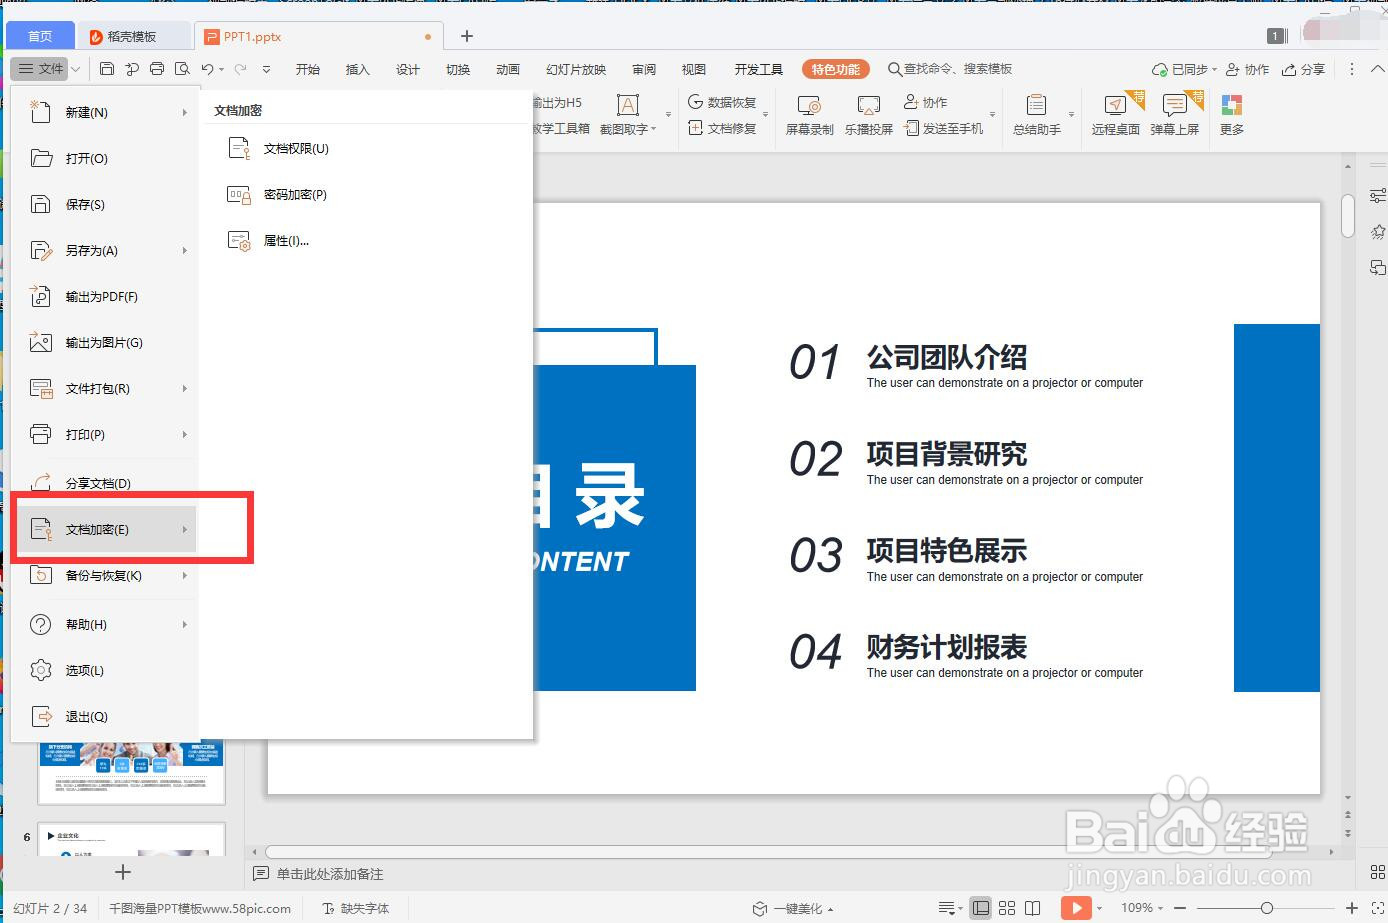Screen dimensions: 1388x923
Task: Choose 输出为PDF(F) menu entry
Action: coord(105,296)
